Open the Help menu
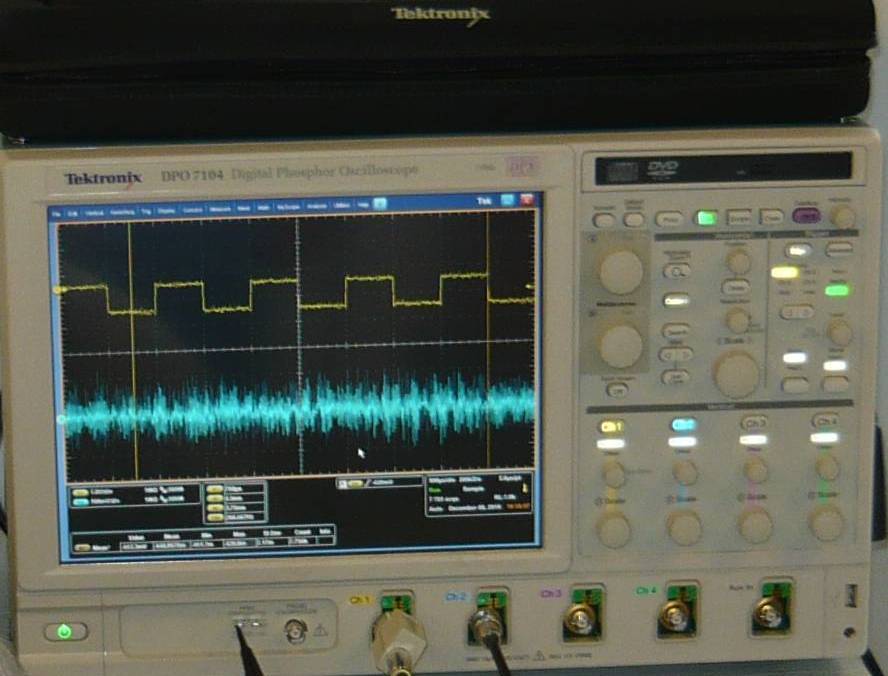 tap(363, 205)
